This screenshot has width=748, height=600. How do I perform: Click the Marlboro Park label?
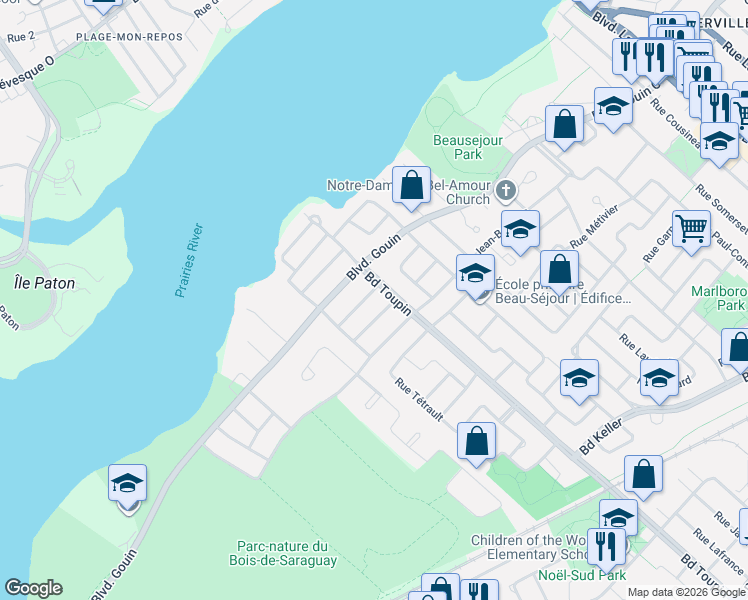[x=719, y=298]
